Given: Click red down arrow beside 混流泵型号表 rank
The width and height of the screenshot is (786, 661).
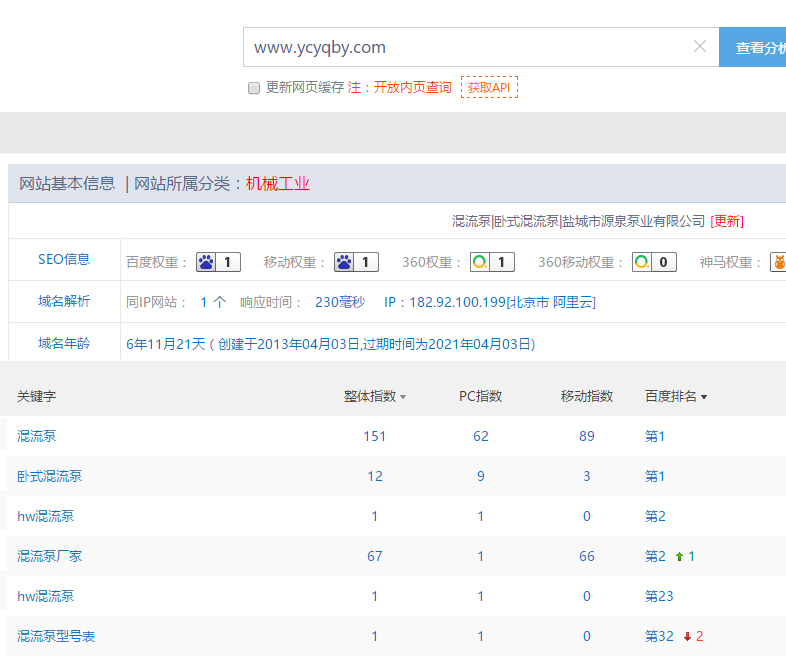Looking at the screenshot, I should tap(687, 636).
